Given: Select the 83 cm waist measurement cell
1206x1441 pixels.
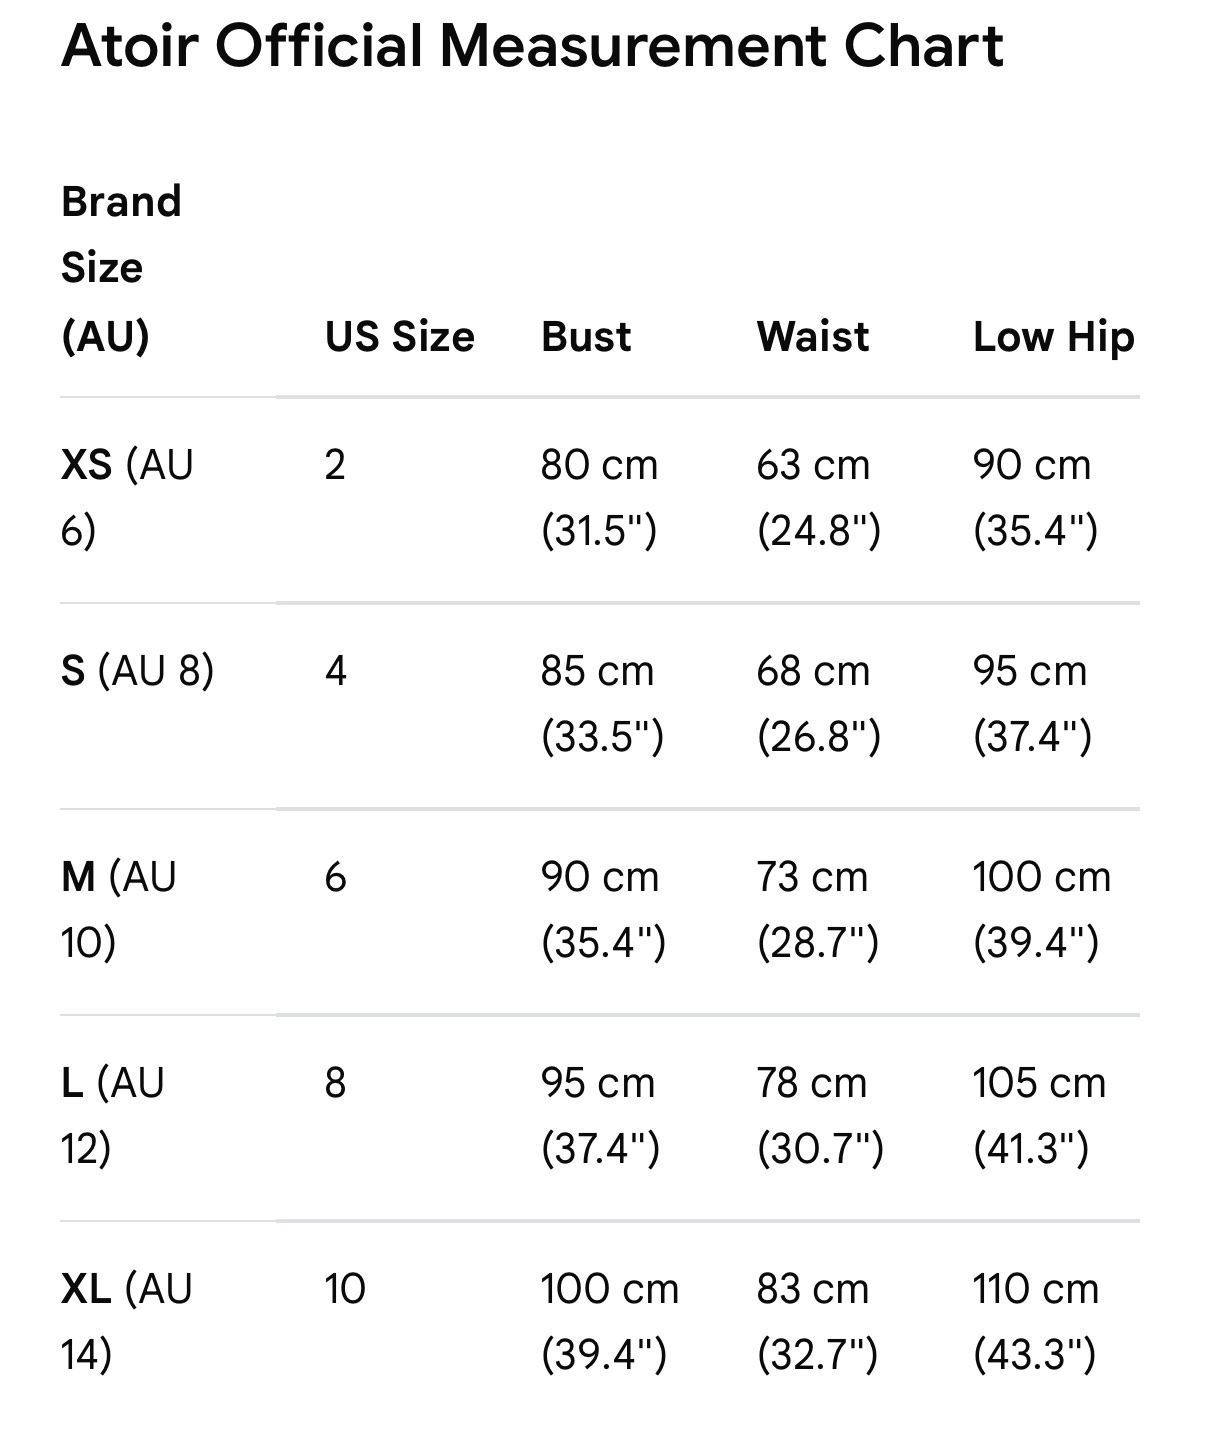Looking at the screenshot, I should pyautogui.click(x=817, y=1321).
